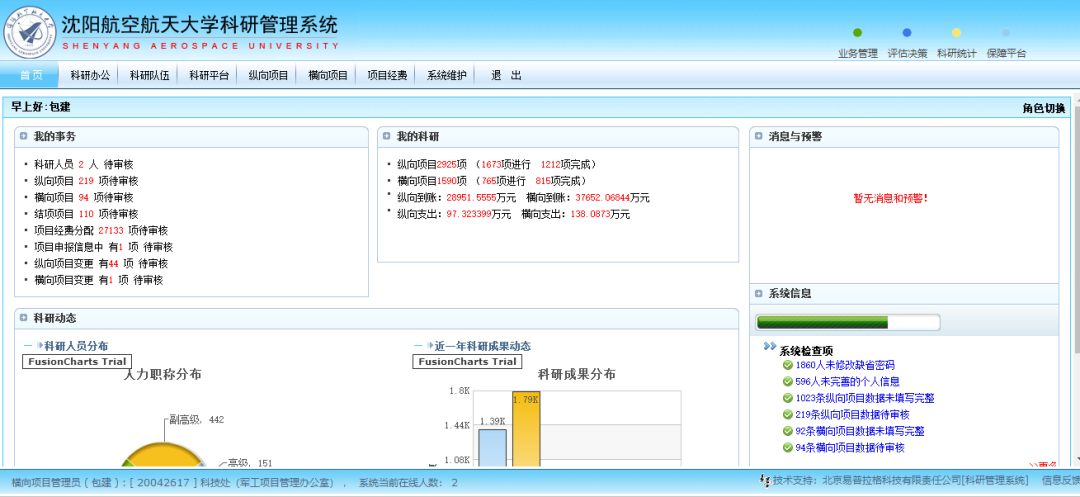This screenshot has width=1080, height=497.
Task: Open 科研统计 yellow dot icon
Action: 956,32
